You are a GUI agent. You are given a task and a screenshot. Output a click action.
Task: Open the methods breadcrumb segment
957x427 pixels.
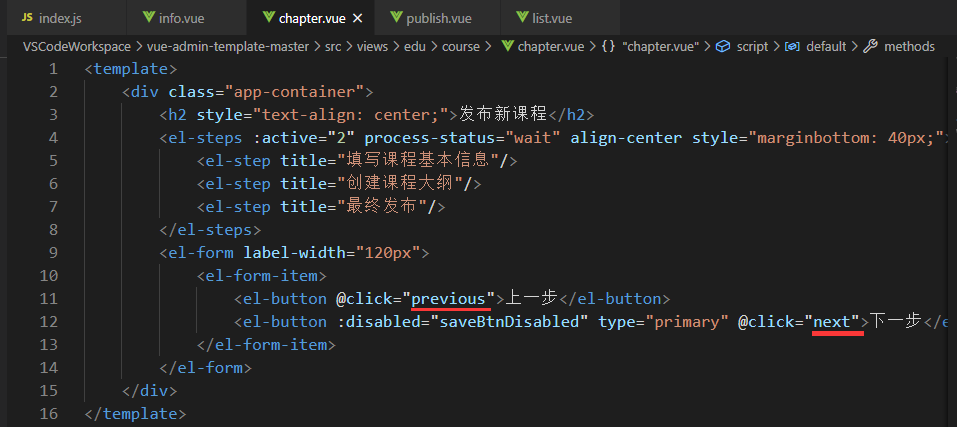click(909, 46)
